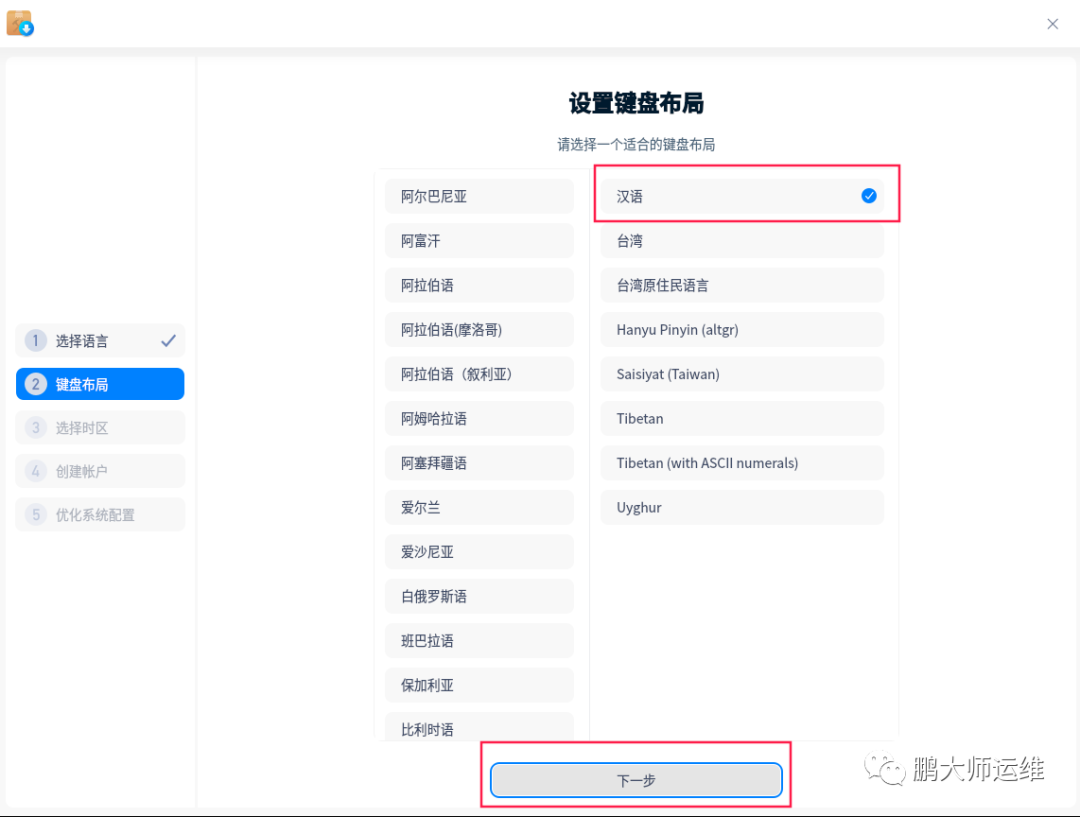The image size is (1080, 817).
Task: Click step number 2 circle icon
Action: point(36,384)
